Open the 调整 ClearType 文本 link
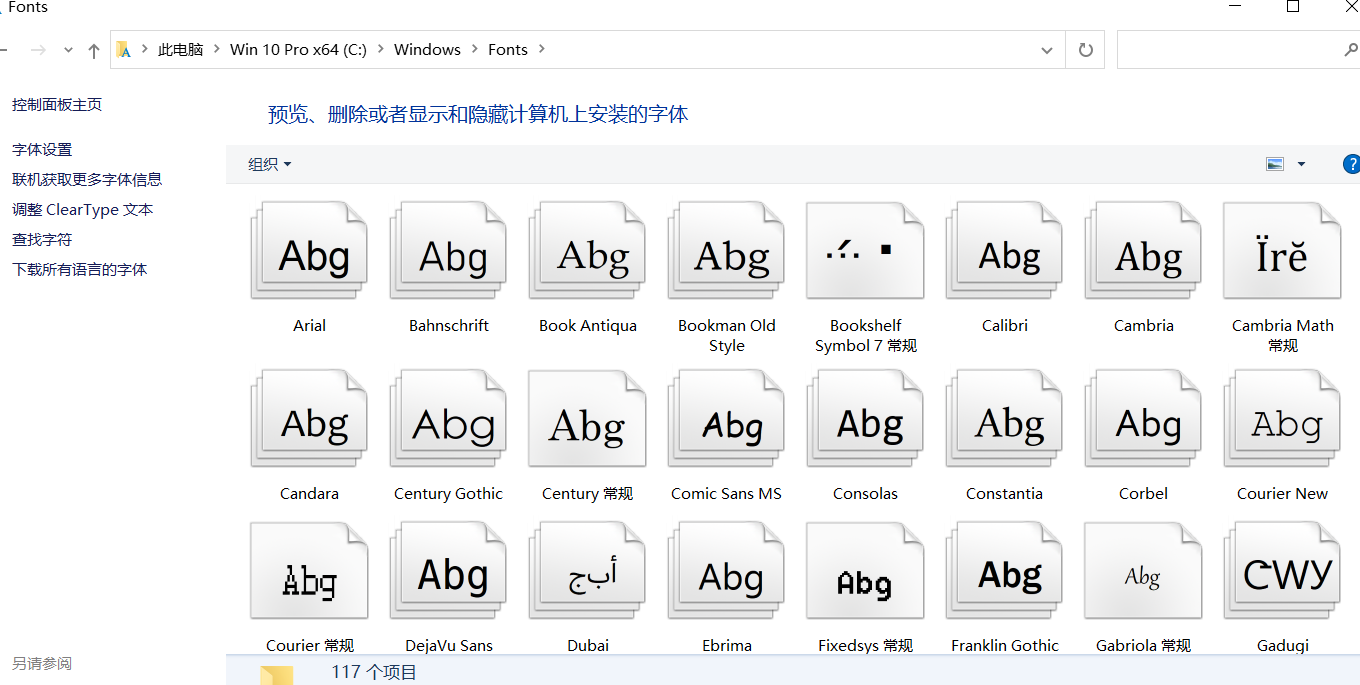 point(82,209)
